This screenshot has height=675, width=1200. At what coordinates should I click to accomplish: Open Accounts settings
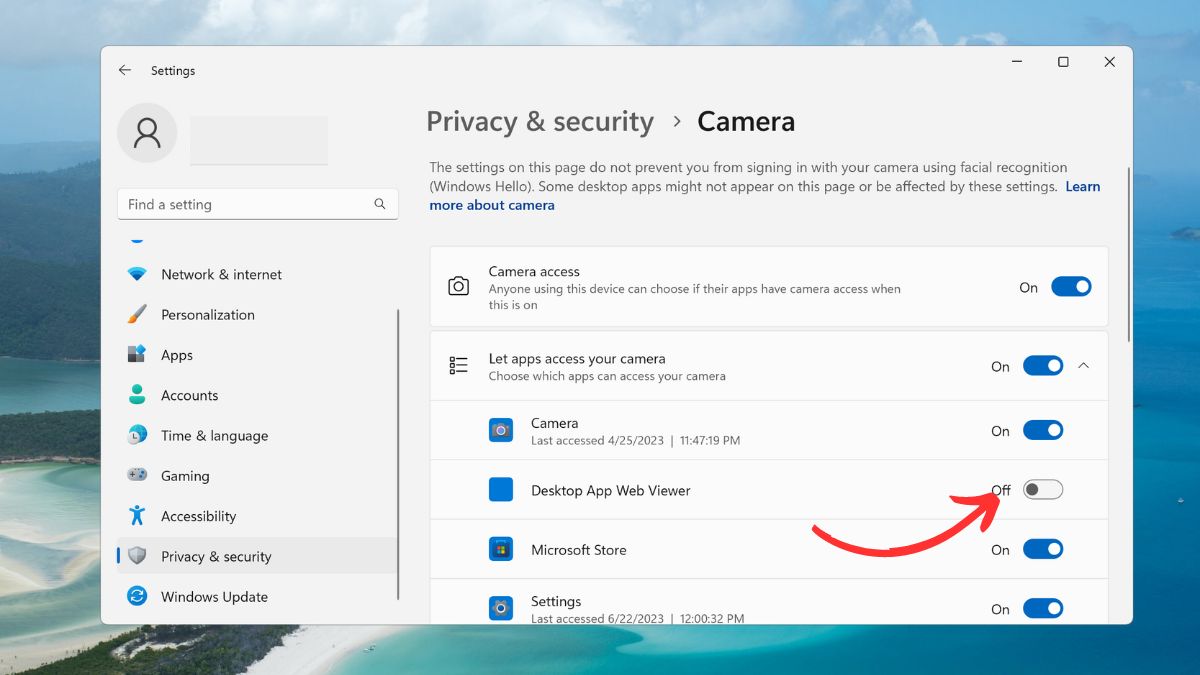(x=257, y=395)
